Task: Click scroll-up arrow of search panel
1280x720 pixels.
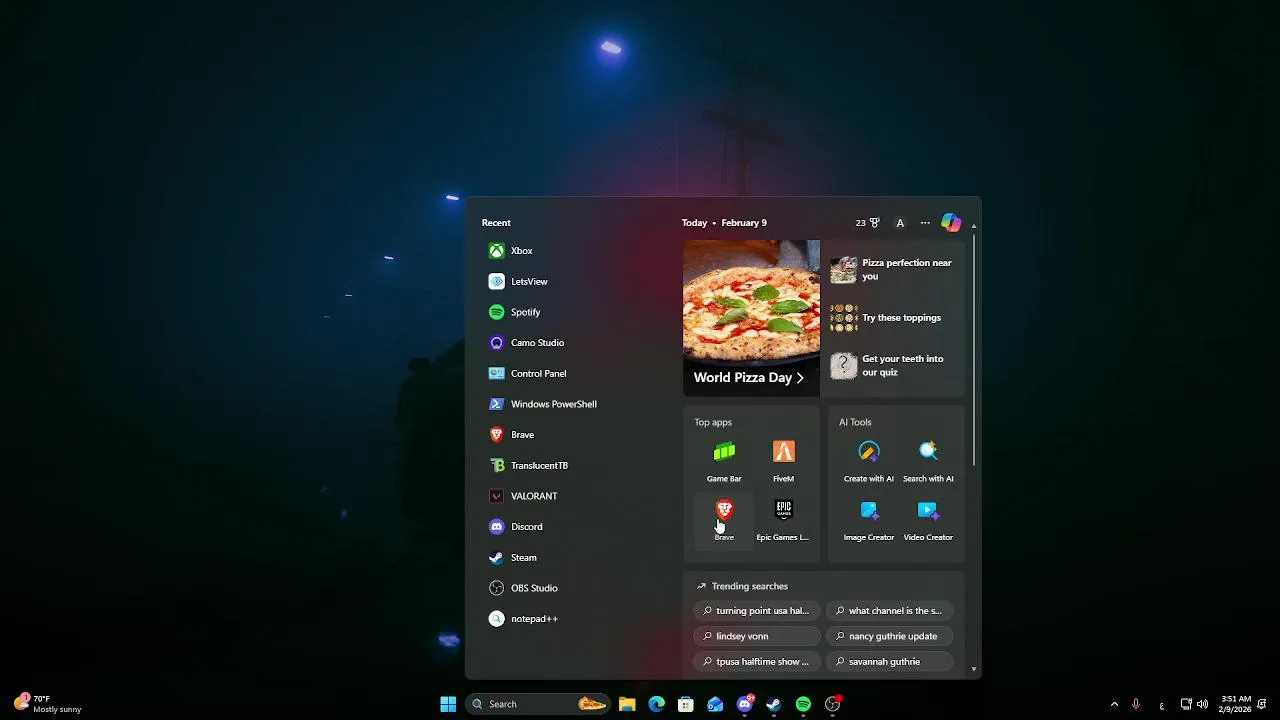Action: 974,226
